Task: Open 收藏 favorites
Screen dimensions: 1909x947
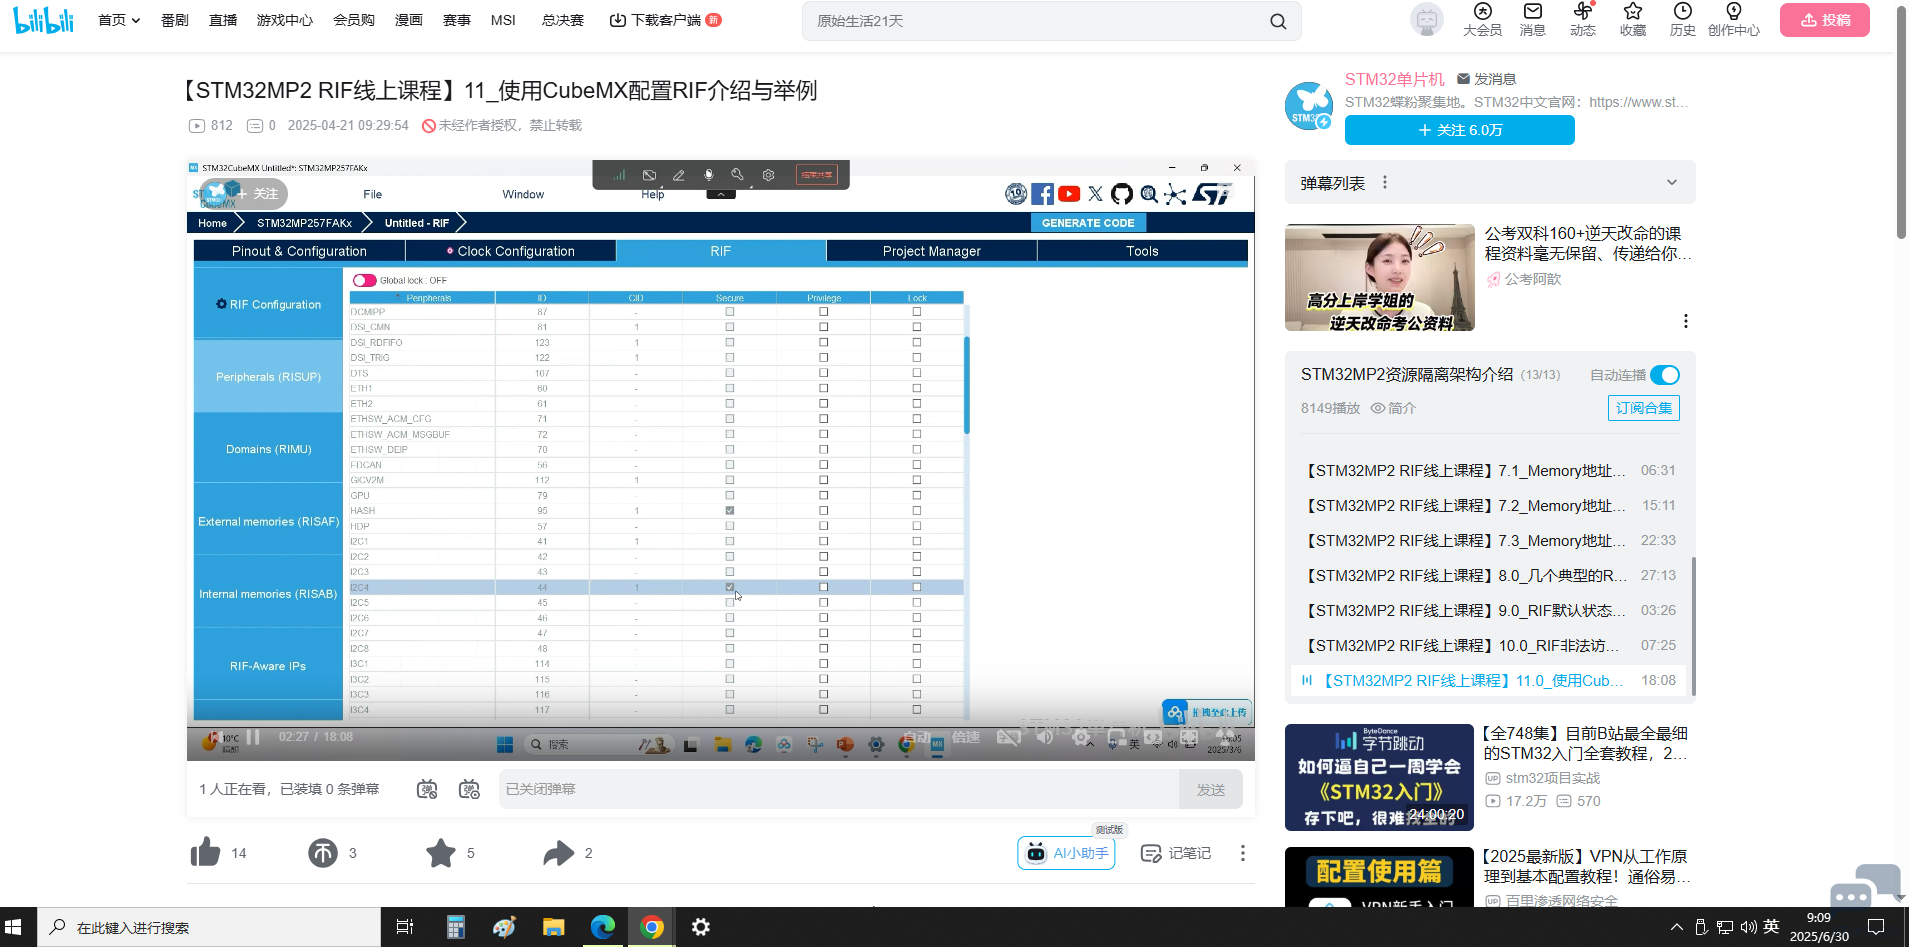Action: click(1632, 20)
